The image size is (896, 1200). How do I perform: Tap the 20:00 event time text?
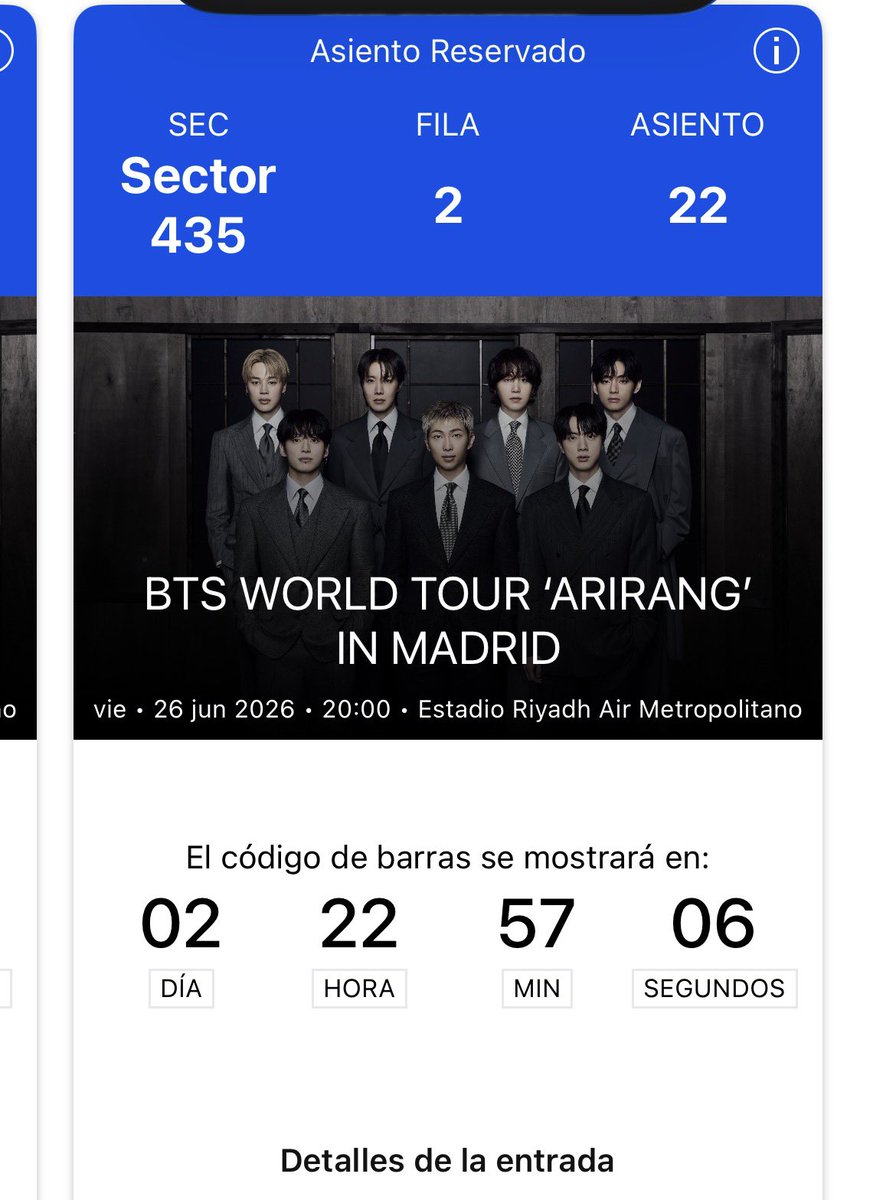(356, 709)
